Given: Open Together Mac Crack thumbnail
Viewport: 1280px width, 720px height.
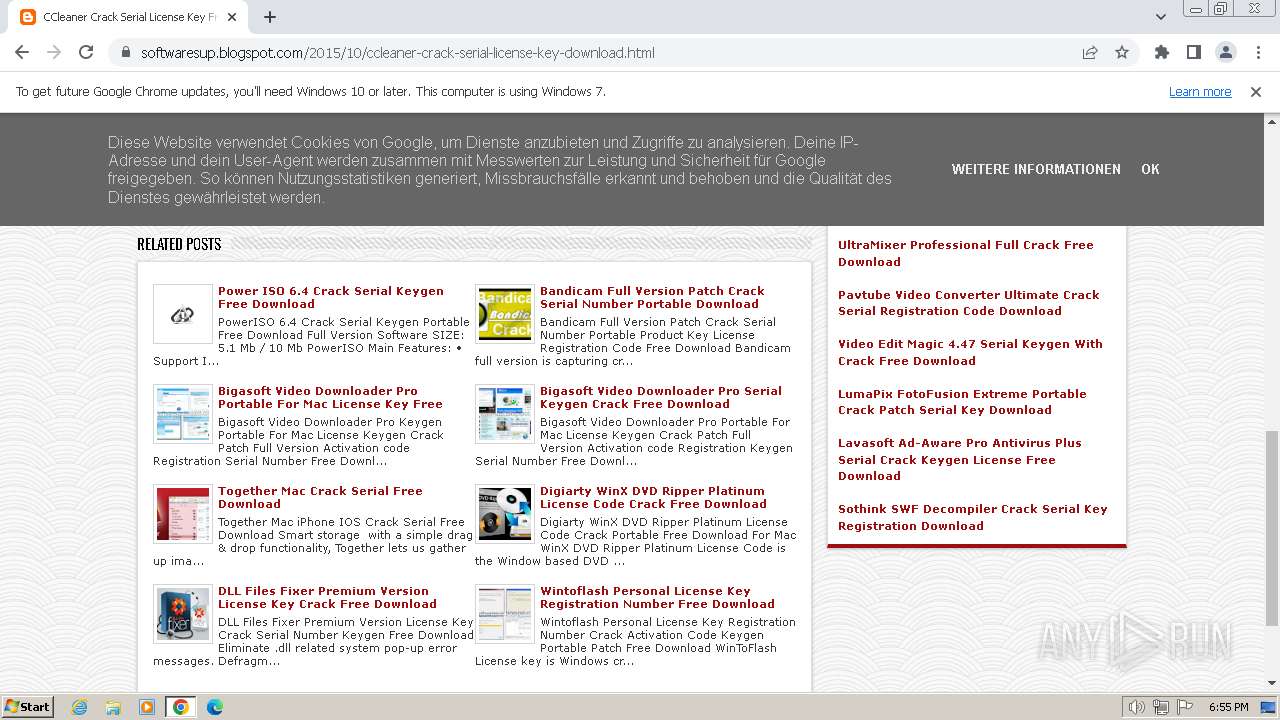Looking at the screenshot, I should click(182, 514).
